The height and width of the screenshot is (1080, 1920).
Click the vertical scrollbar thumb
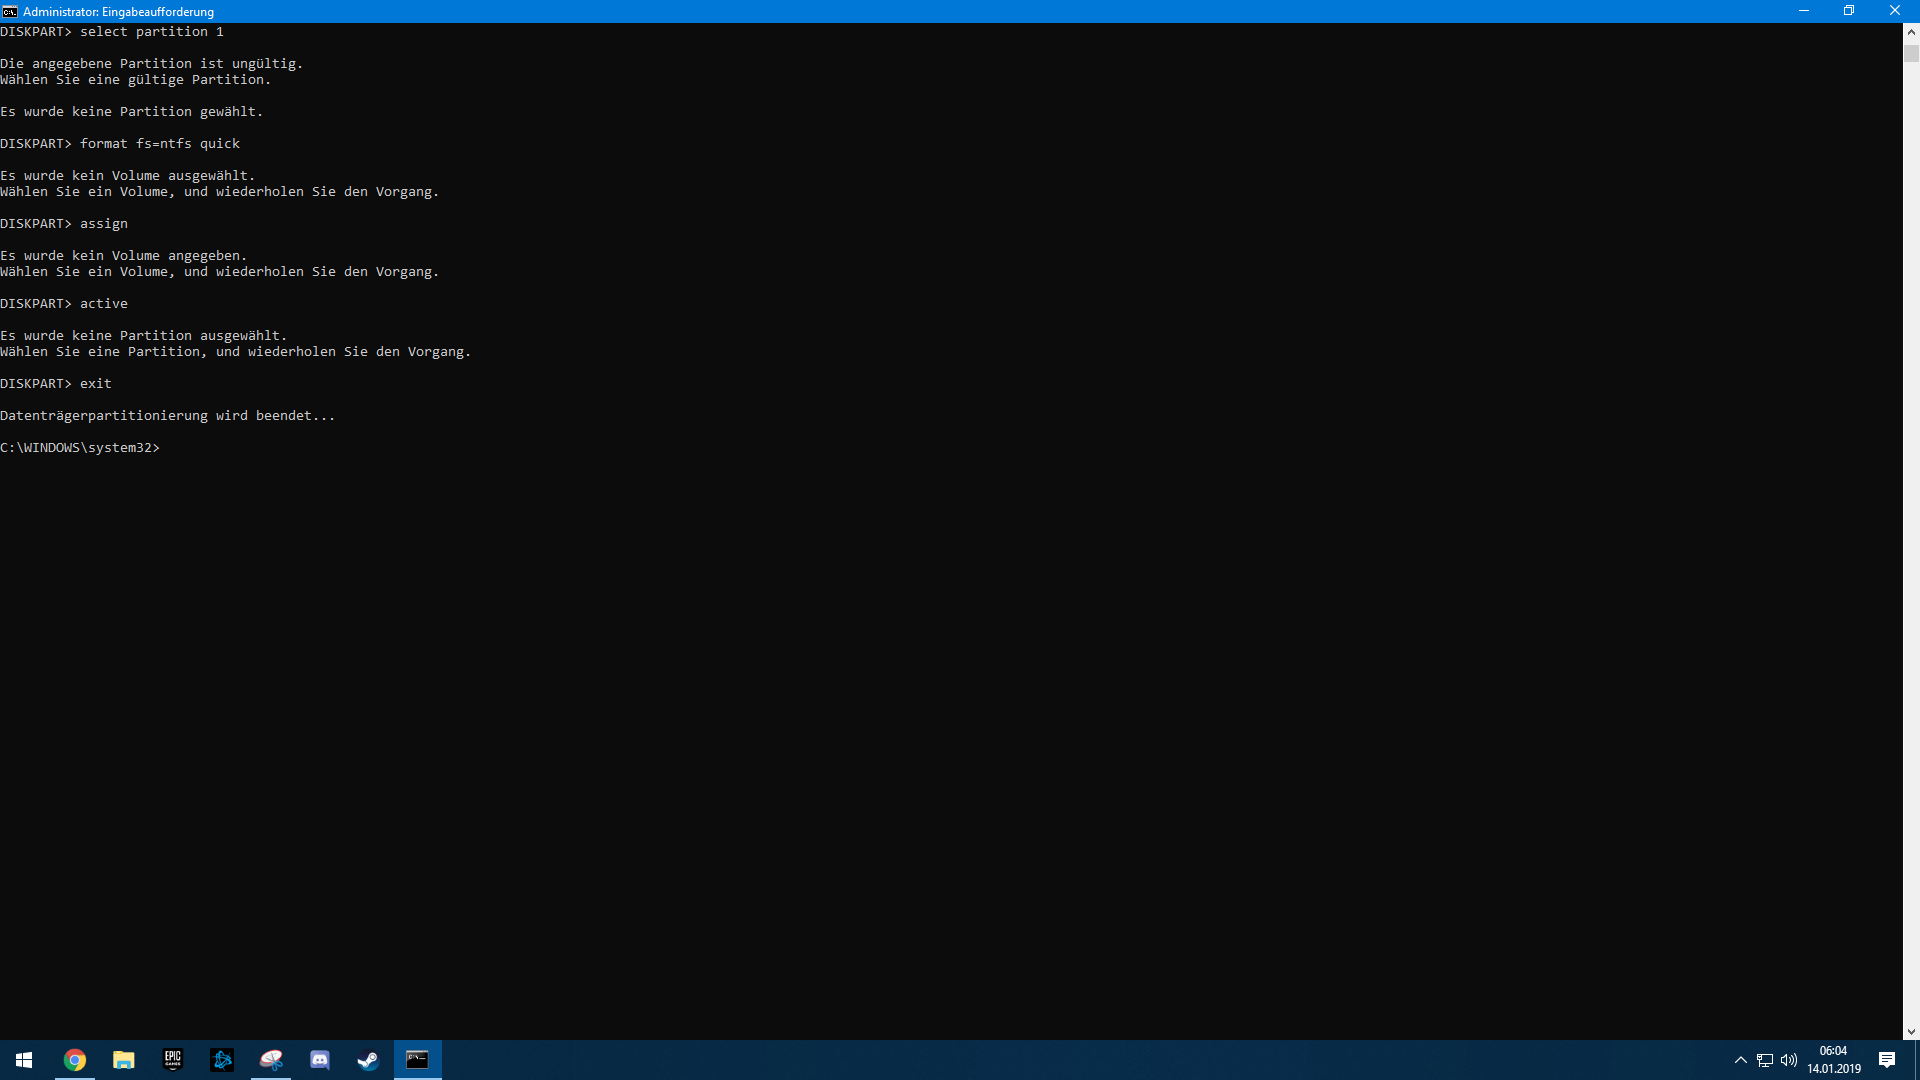tap(1911, 53)
